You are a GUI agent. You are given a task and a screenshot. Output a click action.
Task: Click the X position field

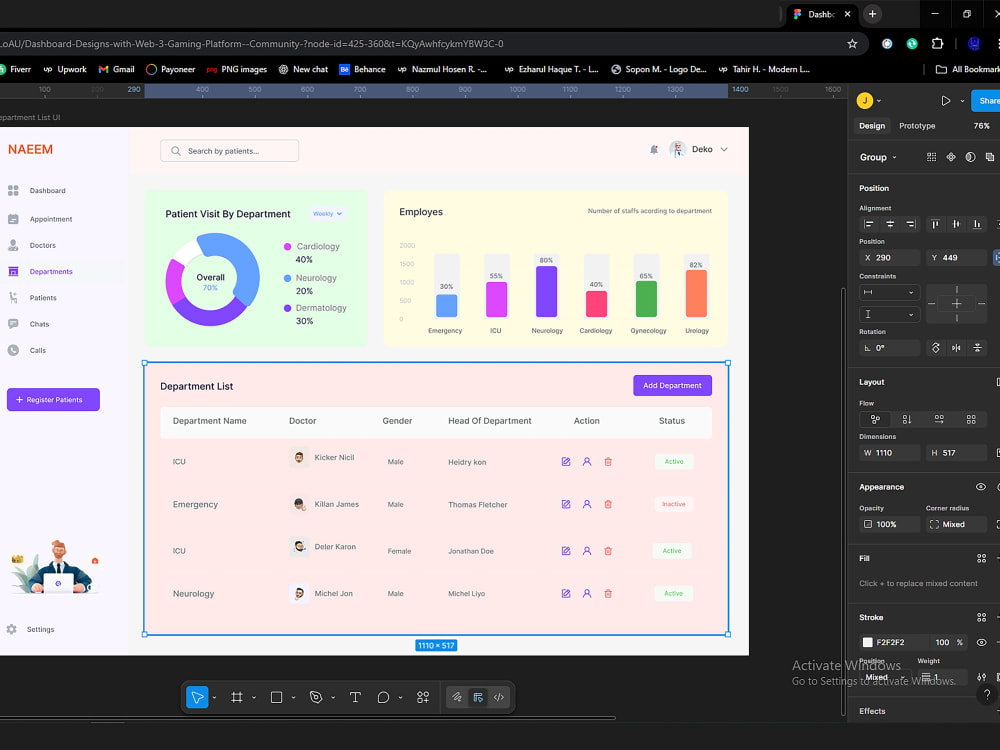tap(890, 258)
